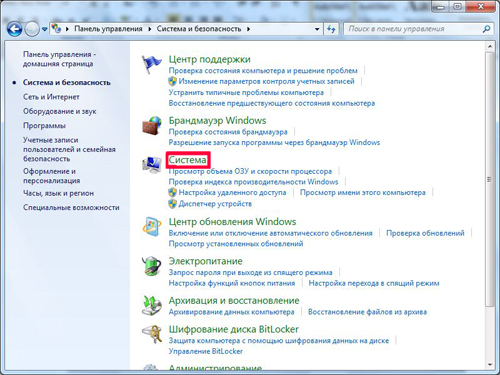Click the Back navigation arrow button
This screenshot has width=500, height=375.
pyautogui.click(x=15, y=29)
